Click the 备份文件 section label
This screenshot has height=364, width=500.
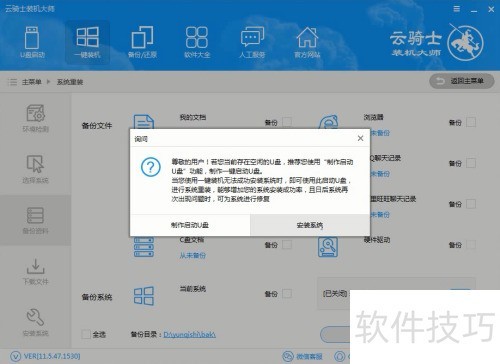tap(97, 126)
